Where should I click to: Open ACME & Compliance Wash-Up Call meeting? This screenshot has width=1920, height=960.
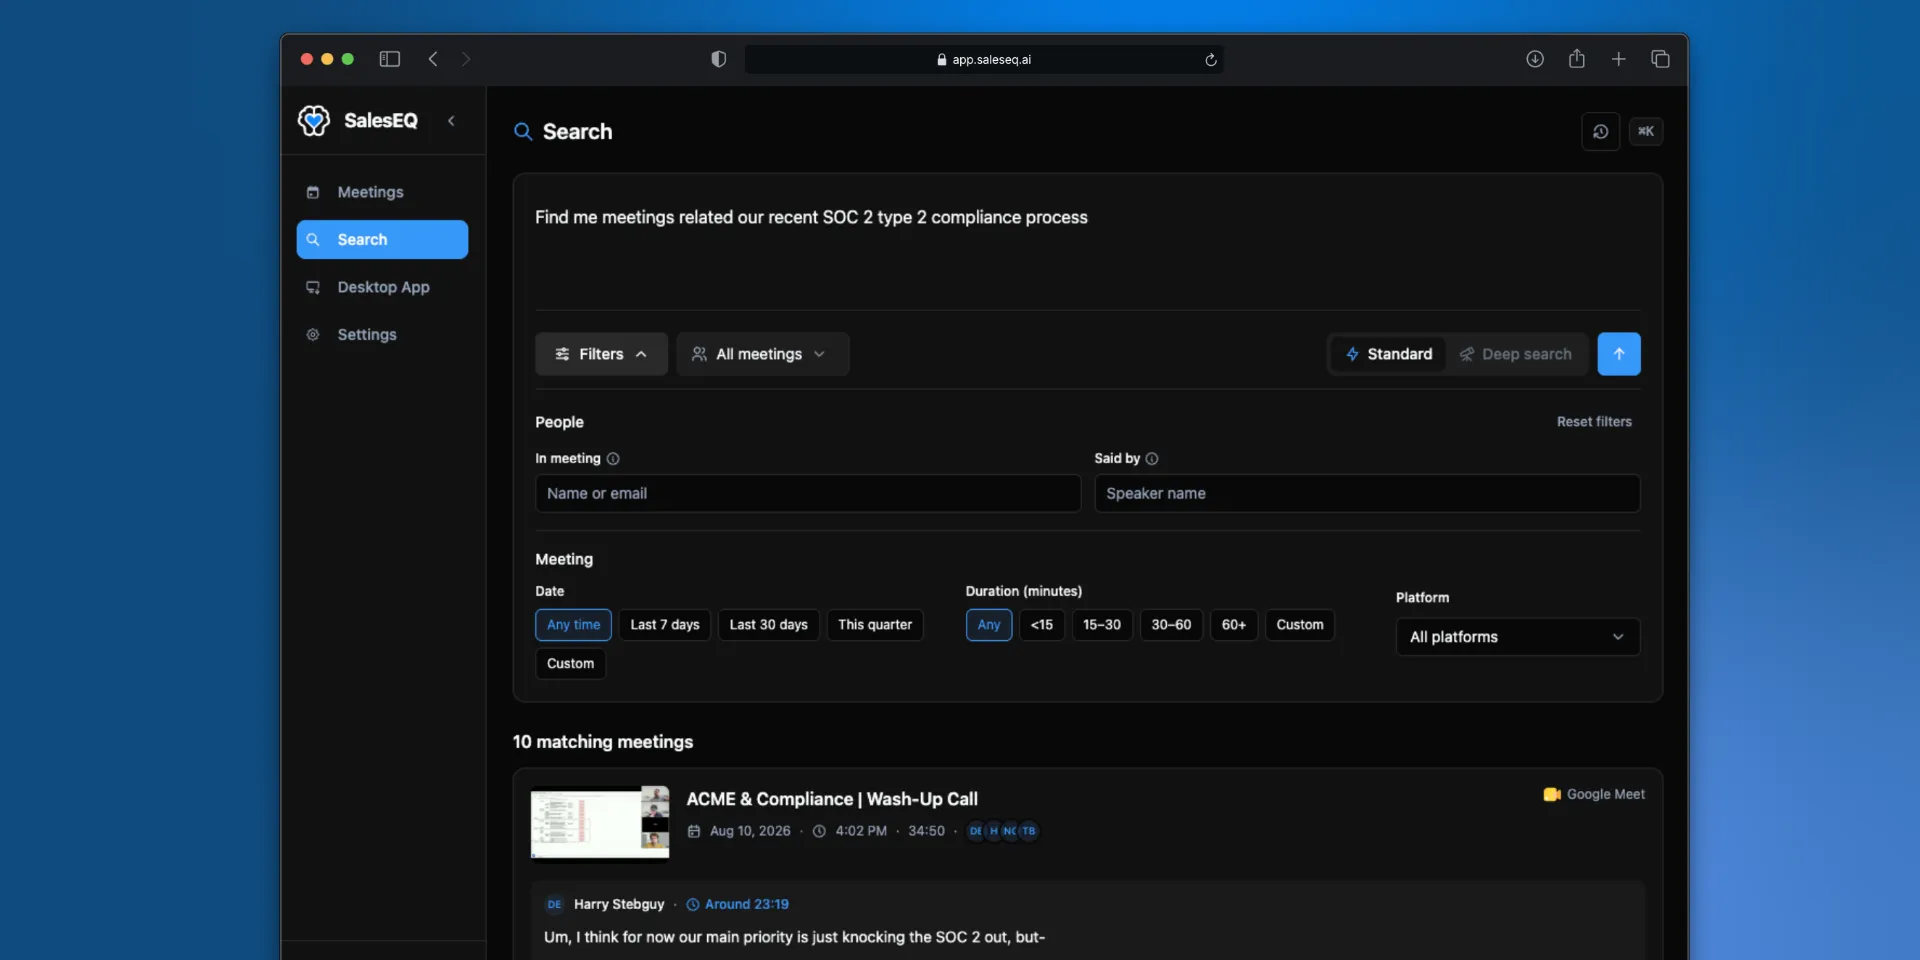coord(832,799)
